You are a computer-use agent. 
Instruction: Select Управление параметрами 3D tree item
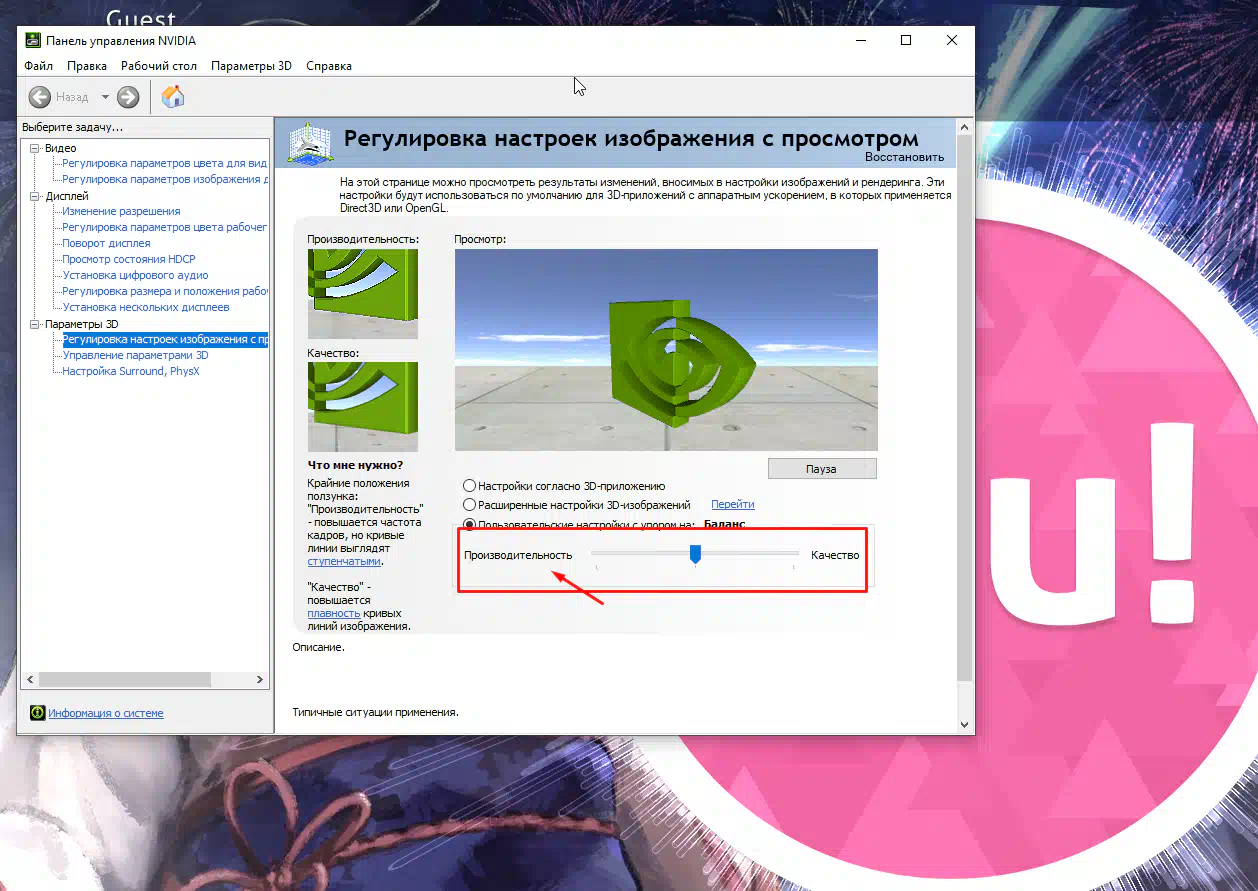(135, 355)
